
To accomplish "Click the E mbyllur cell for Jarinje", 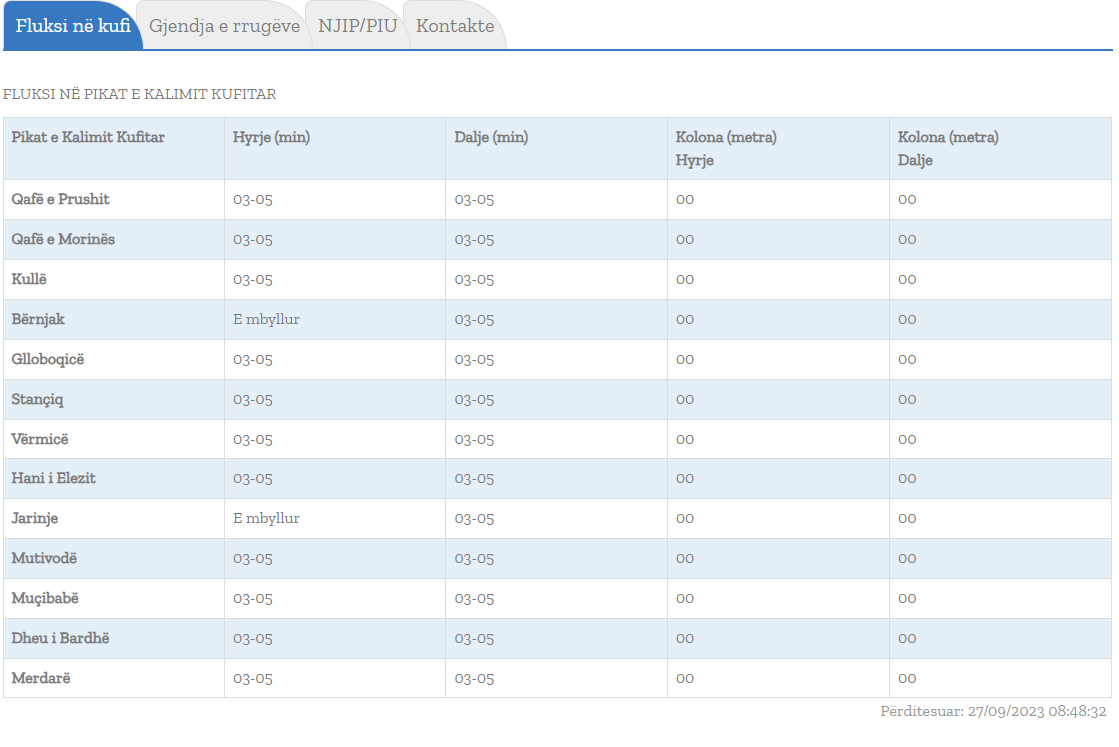I will point(266,518).
